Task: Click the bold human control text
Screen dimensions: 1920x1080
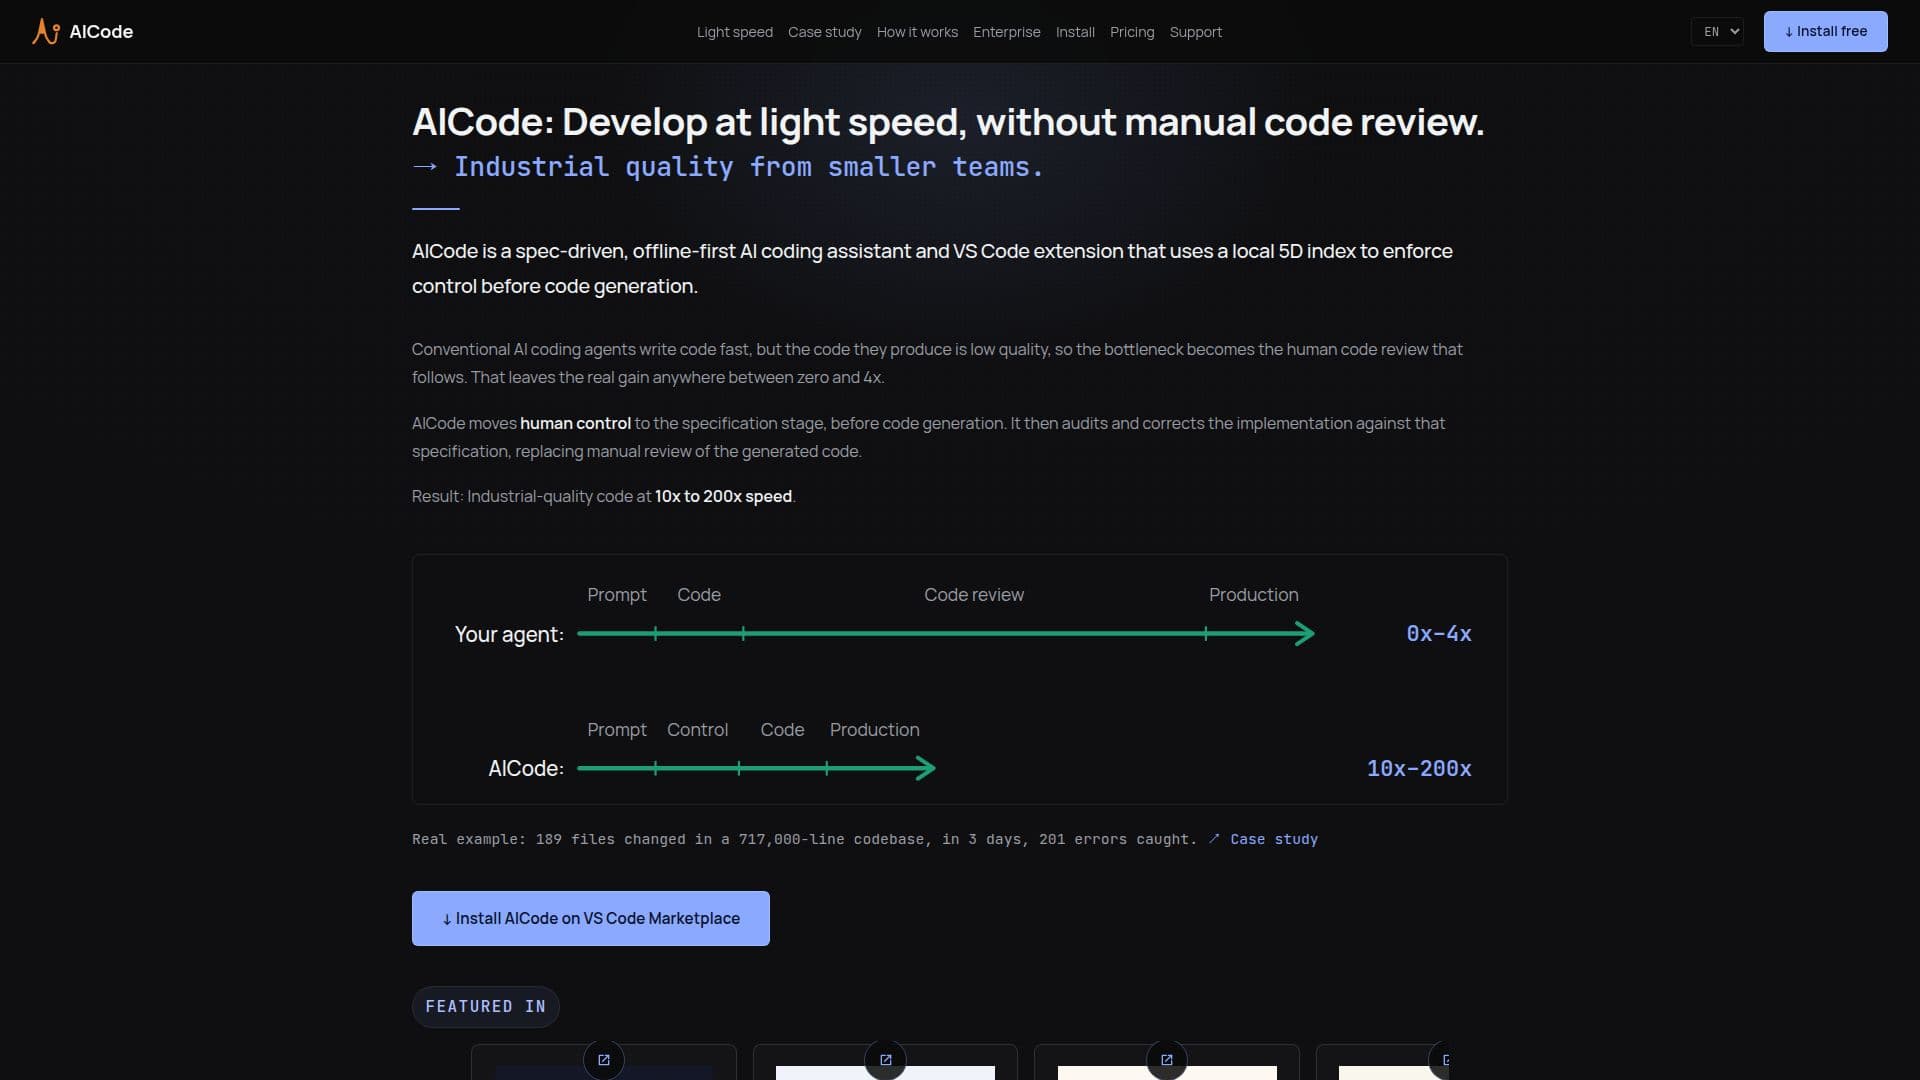Action: pos(575,423)
